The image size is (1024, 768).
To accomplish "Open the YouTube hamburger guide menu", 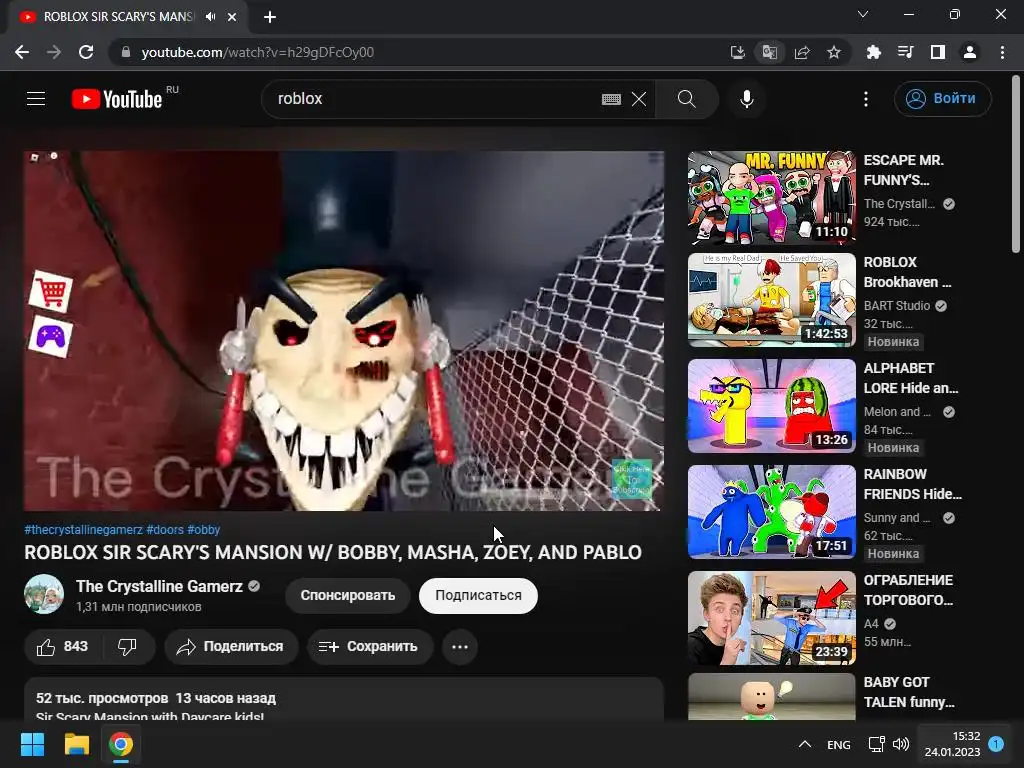I will (36, 99).
